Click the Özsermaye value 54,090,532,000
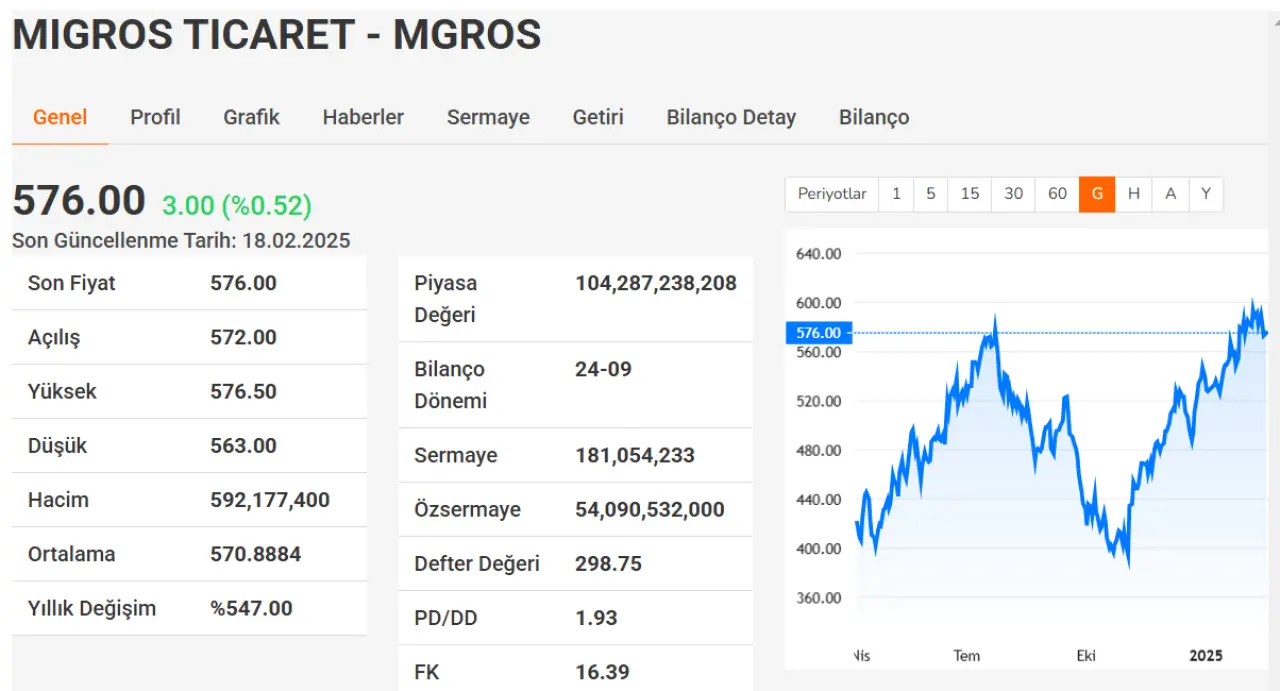The height and width of the screenshot is (691, 1280). [x=650, y=509]
